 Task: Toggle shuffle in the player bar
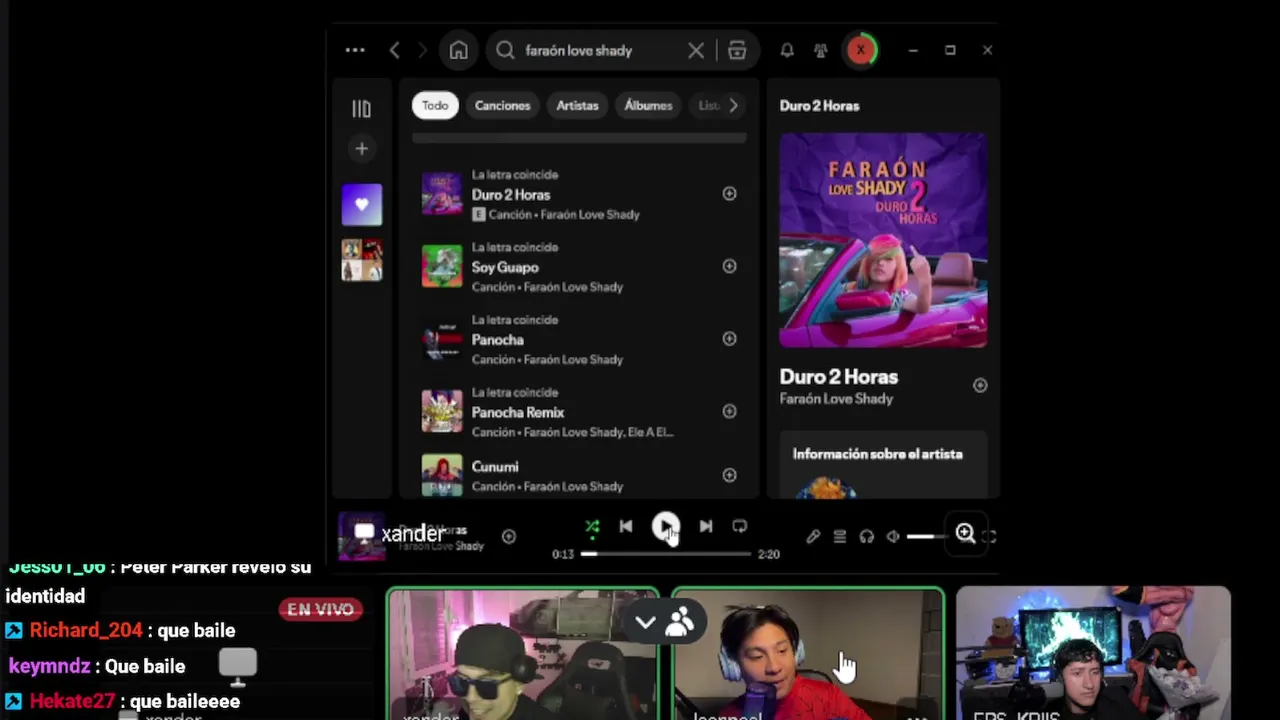592,527
